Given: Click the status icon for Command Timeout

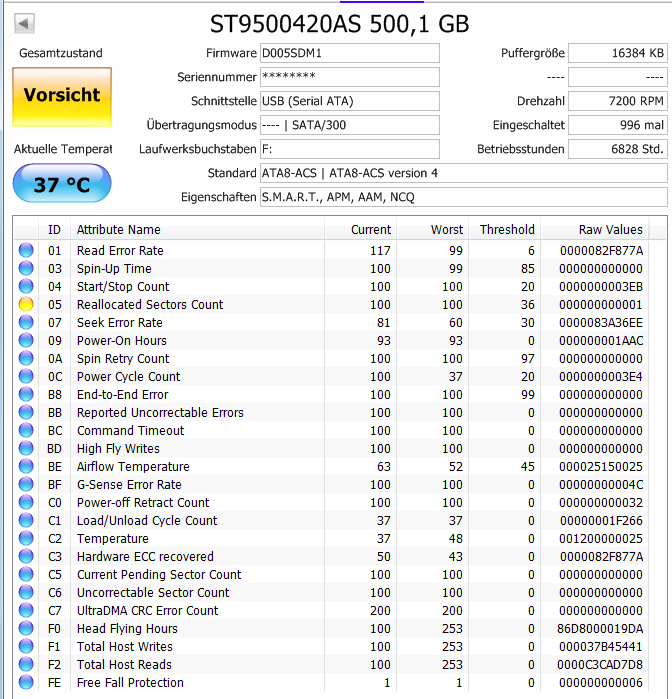Looking at the screenshot, I should click(26, 430).
